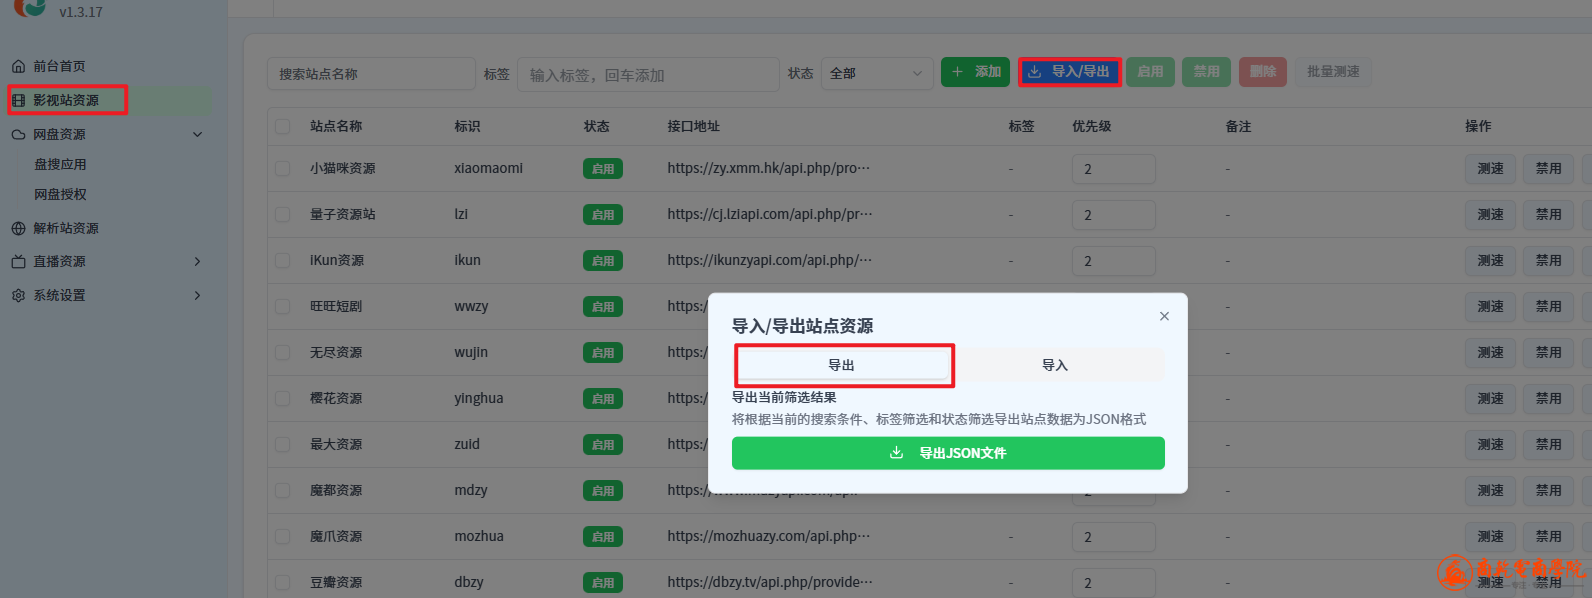Close the 导入/导出站点资源 dialog
1592x598 pixels.
pos(1164,316)
